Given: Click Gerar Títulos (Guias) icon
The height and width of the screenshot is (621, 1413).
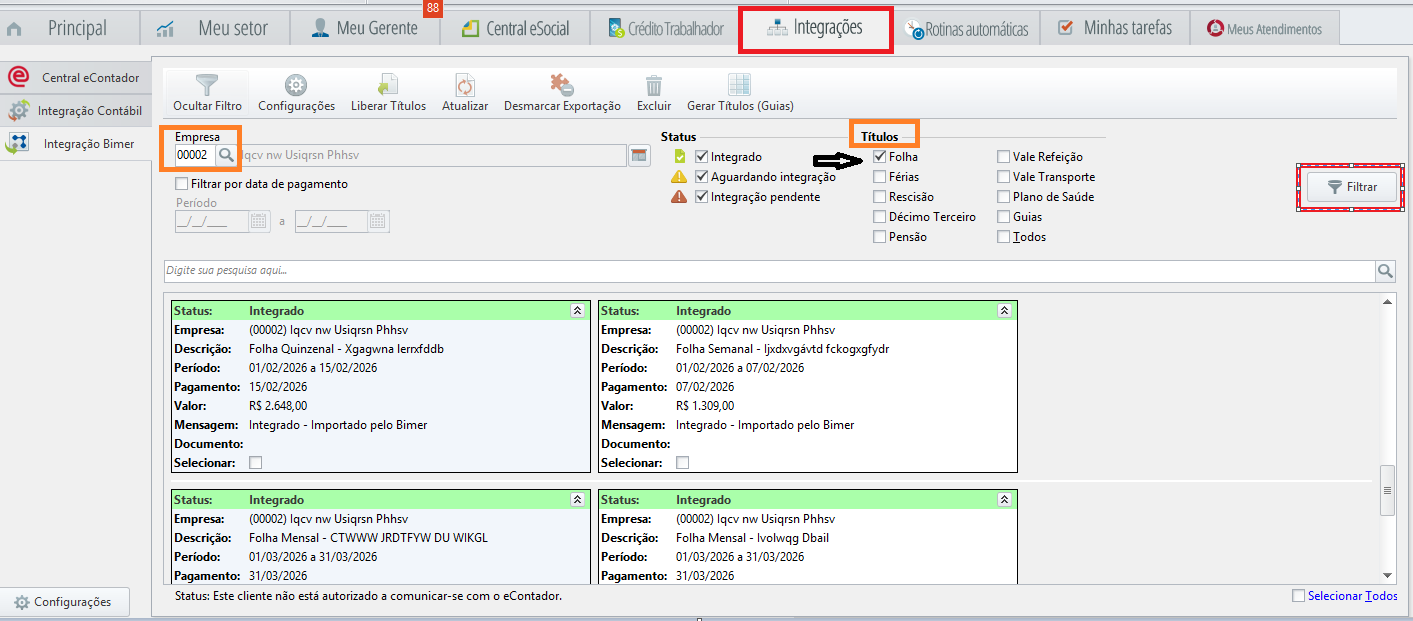Looking at the screenshot, I should [x=740, y=85].
